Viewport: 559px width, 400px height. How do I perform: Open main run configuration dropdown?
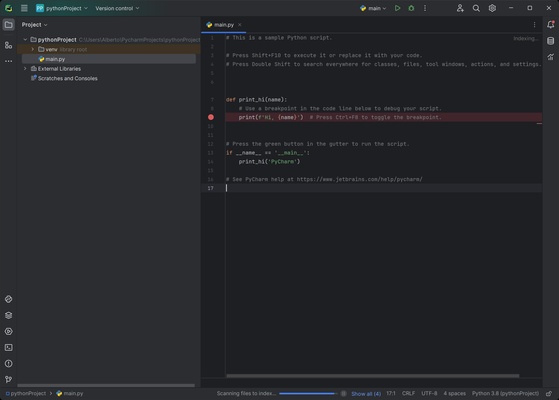[373, 8]
